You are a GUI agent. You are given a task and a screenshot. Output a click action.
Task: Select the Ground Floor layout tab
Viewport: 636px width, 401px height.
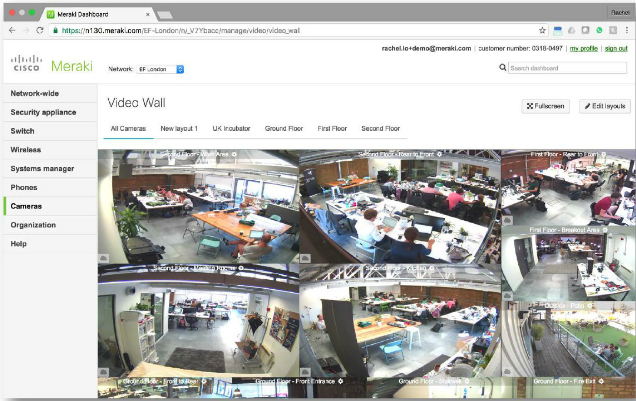284,129
